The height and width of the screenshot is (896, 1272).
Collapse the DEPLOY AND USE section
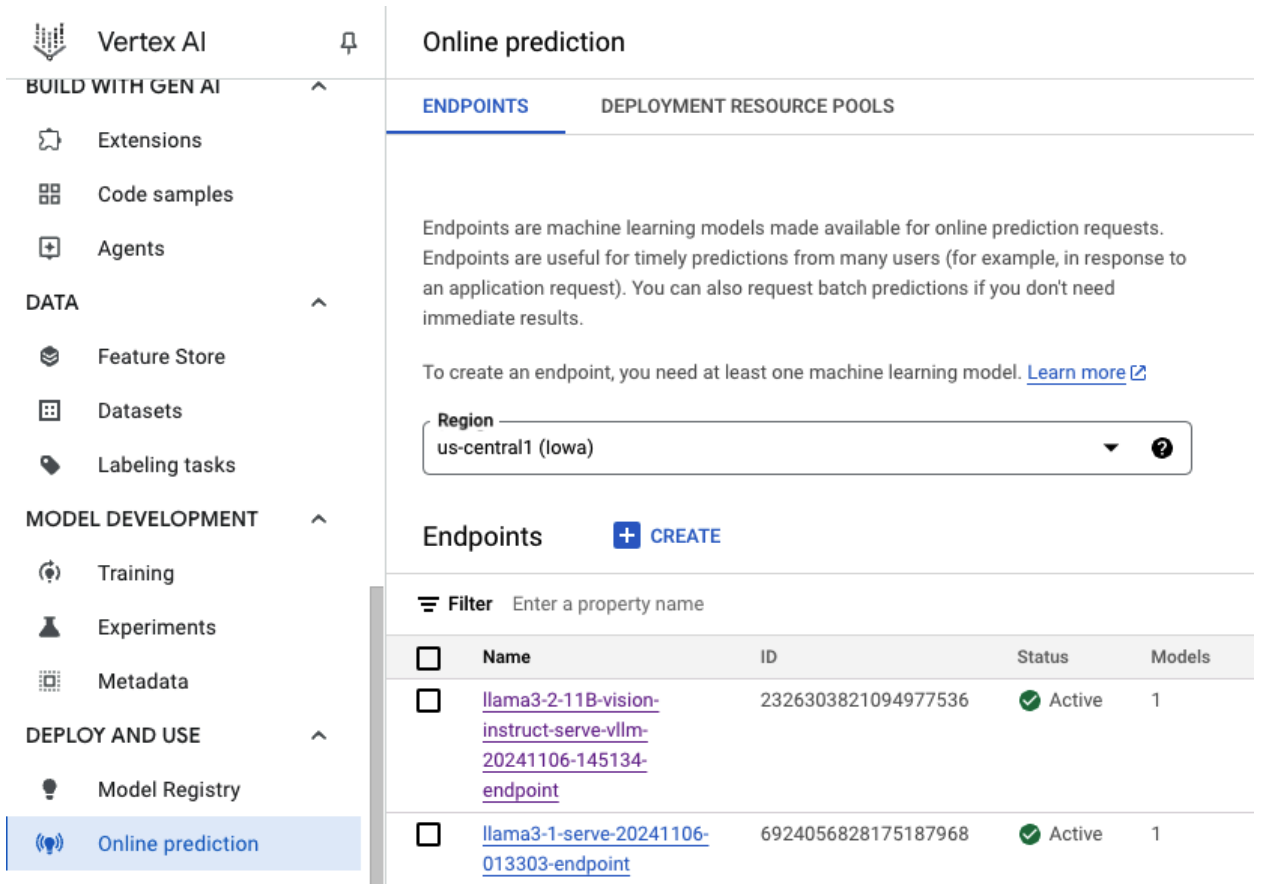(318, 735)
